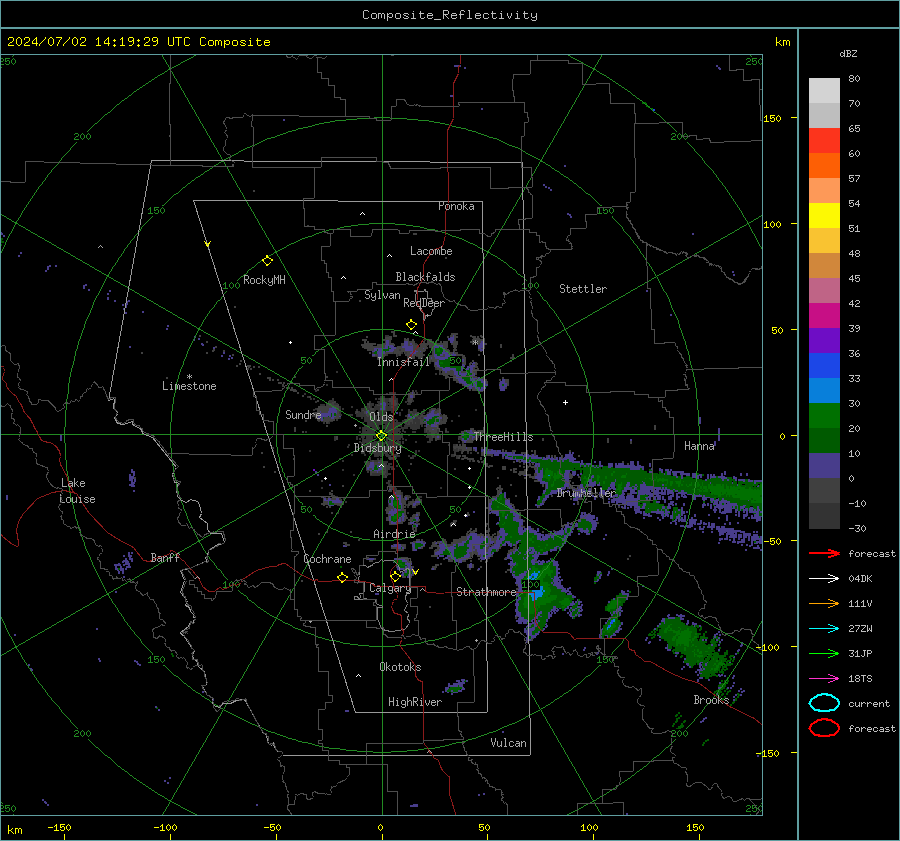Click the dBZ legend heading
The image size is (900, 841).
click(848, 53)
